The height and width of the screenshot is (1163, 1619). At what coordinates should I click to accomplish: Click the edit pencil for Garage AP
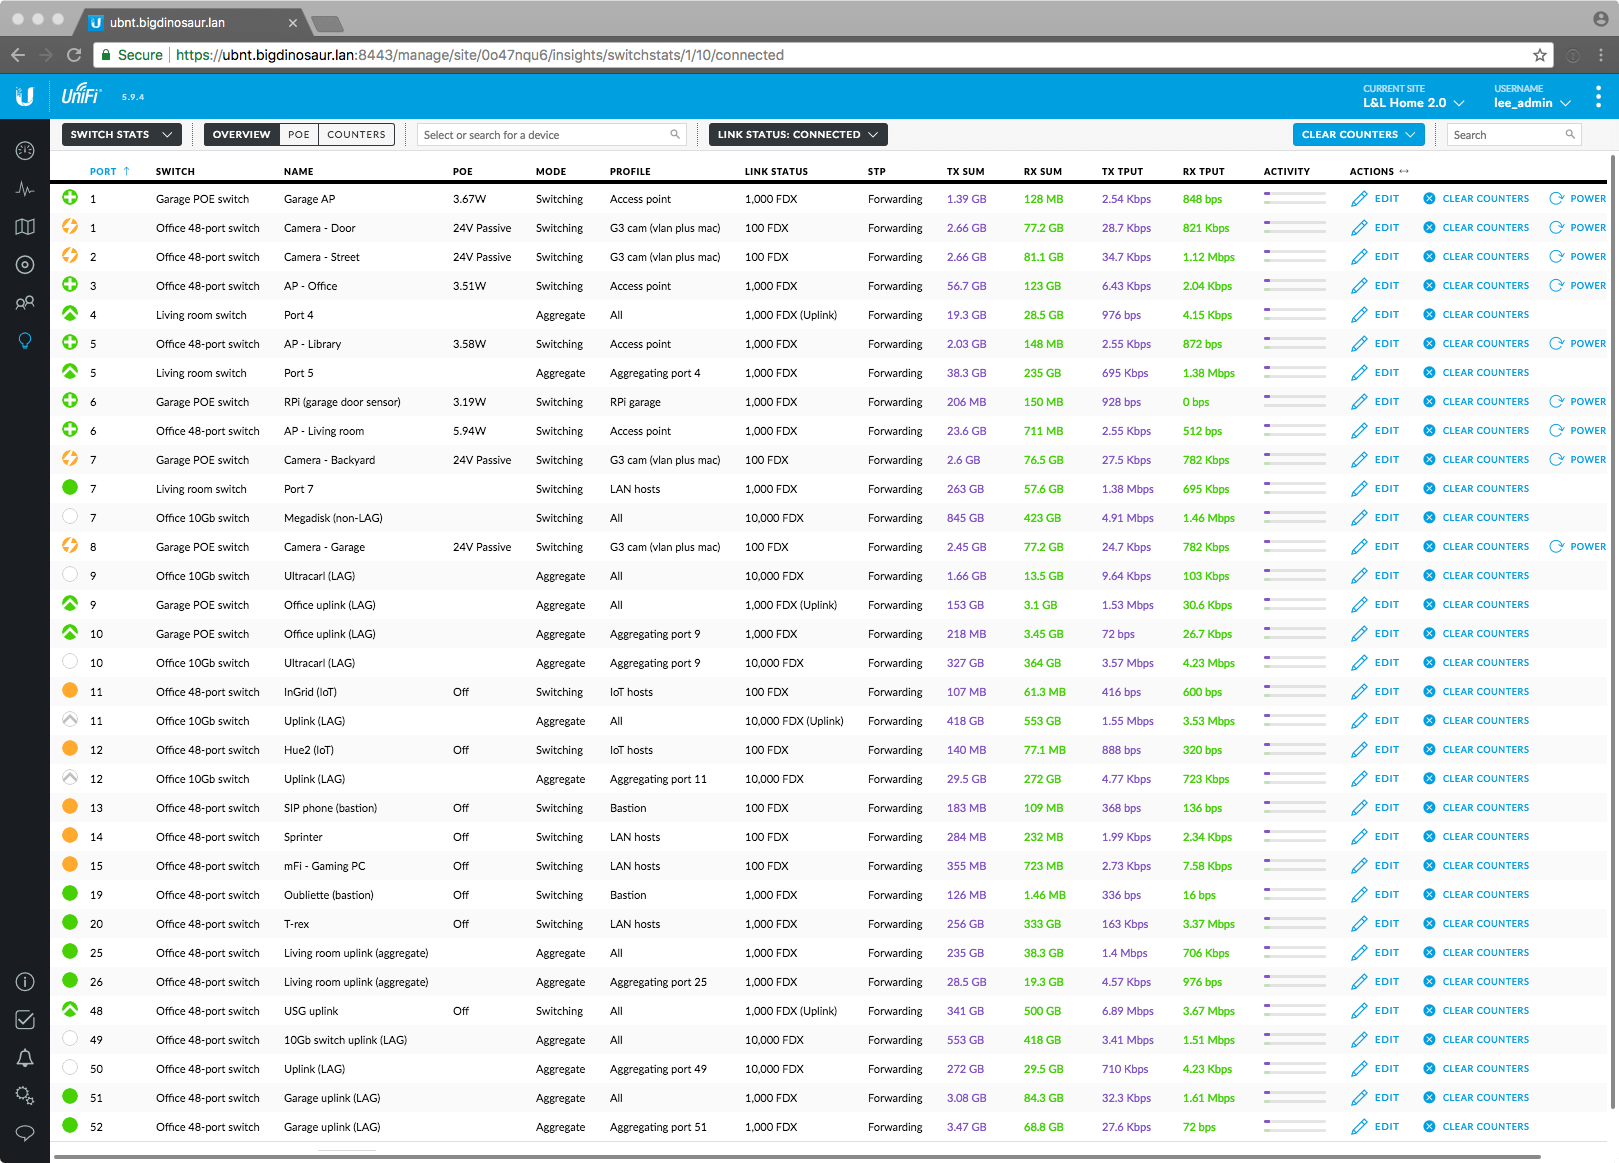(1375, 199)
